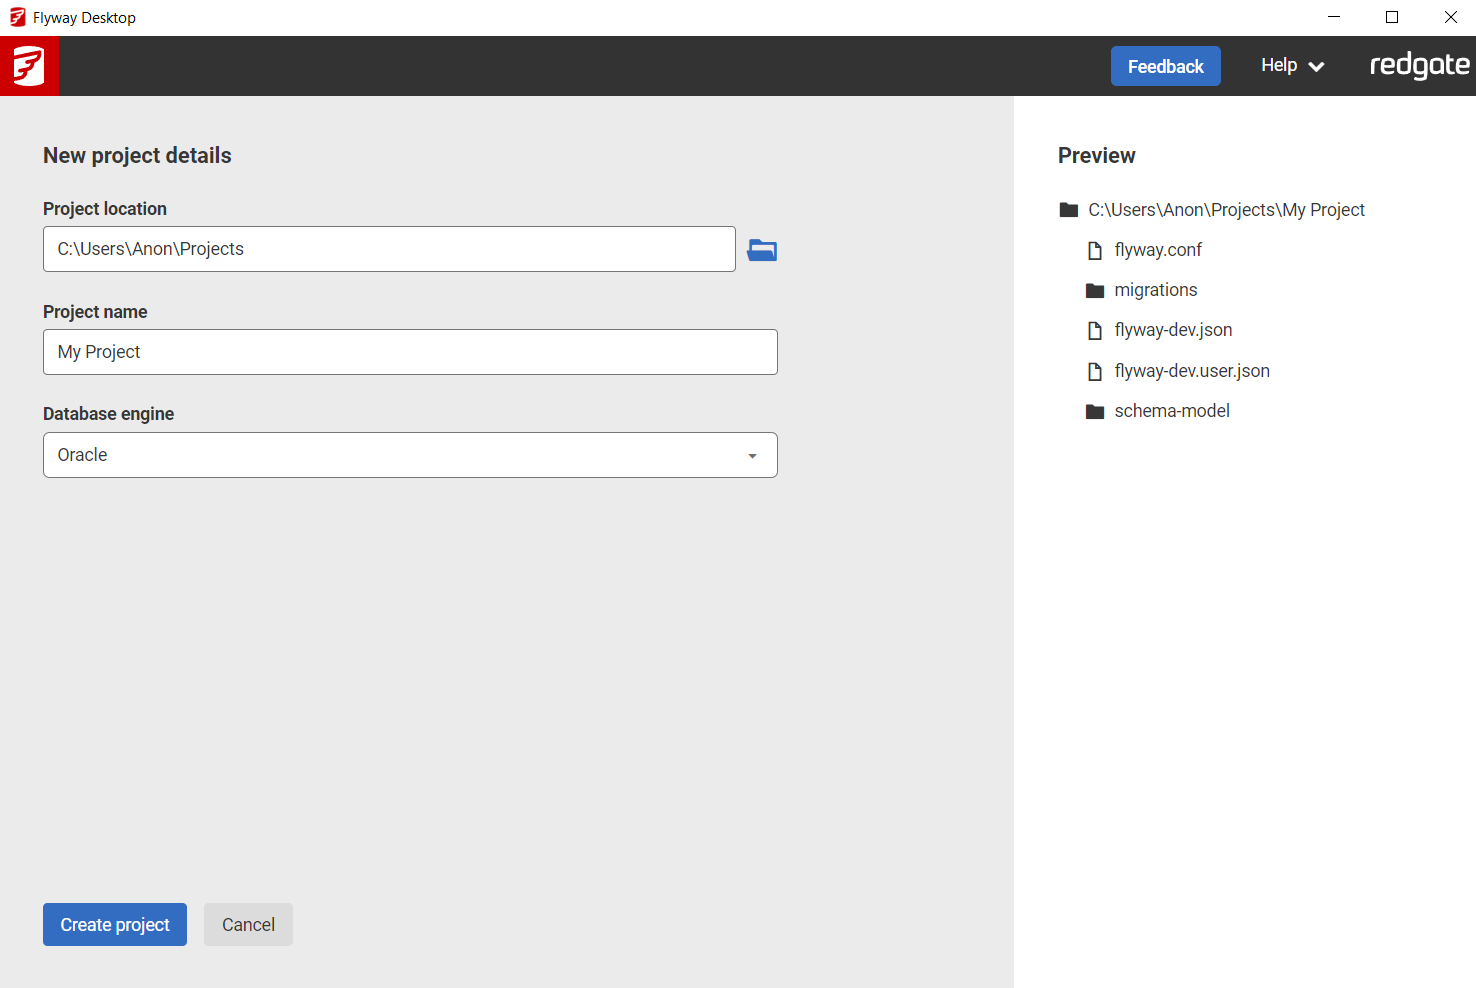Image resolution: width=1476 pixels, height=988 pixels.
Task: Click the Help menu item
Action: [1280, 65]
